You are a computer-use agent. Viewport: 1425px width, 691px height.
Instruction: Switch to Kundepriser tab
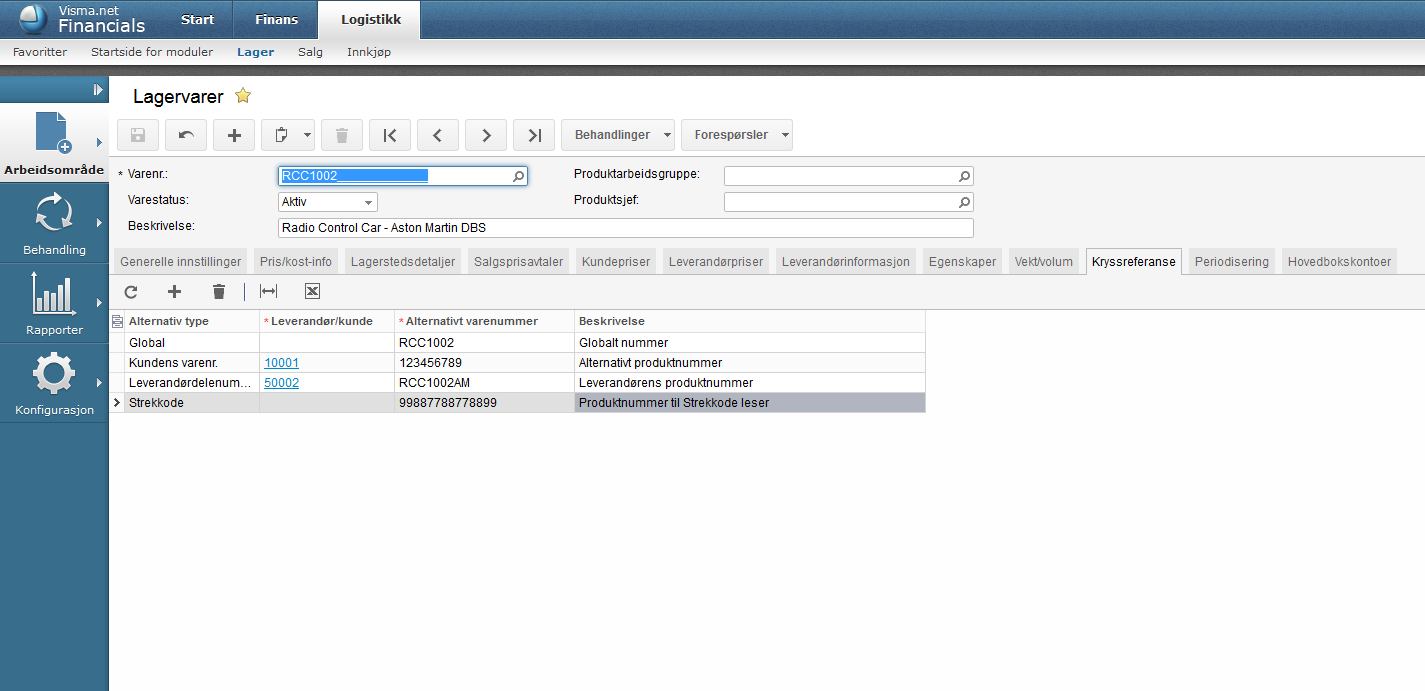[x=617, y=262]
